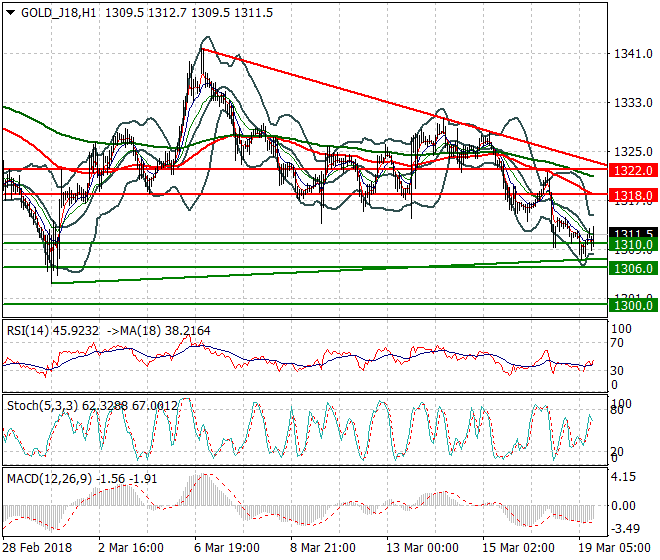The width and height of the screenshot is (660, 560).
Task: Click the green 1306.0 support level label
Action: click(633, 268)
